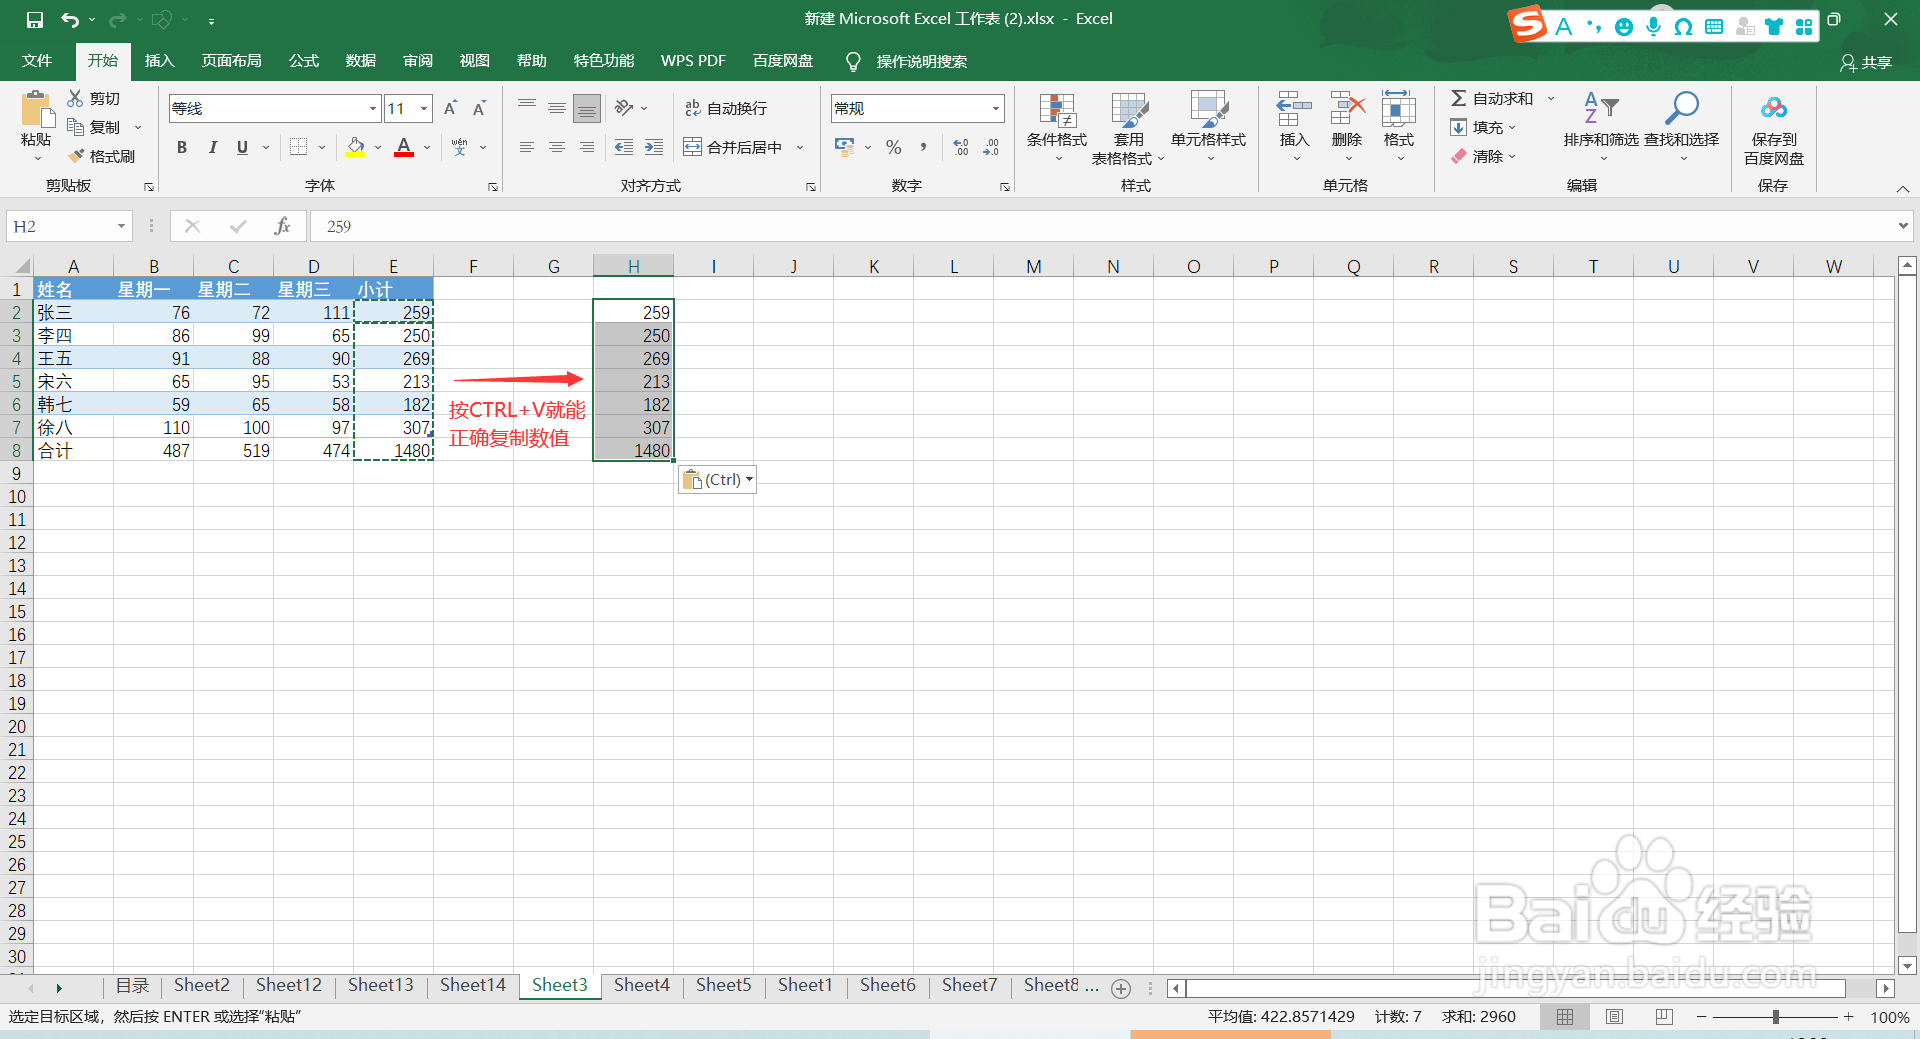Toggle Wrap Text (自动换行)
Viewport: 1920px width, 1039px height.
click(x=726, y=108)
